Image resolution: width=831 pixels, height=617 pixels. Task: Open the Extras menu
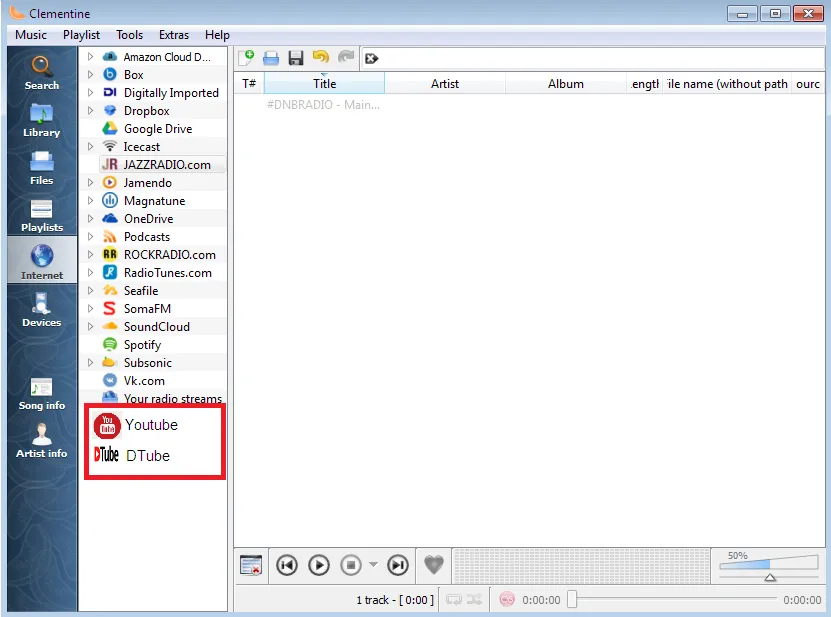click(174, 35)
